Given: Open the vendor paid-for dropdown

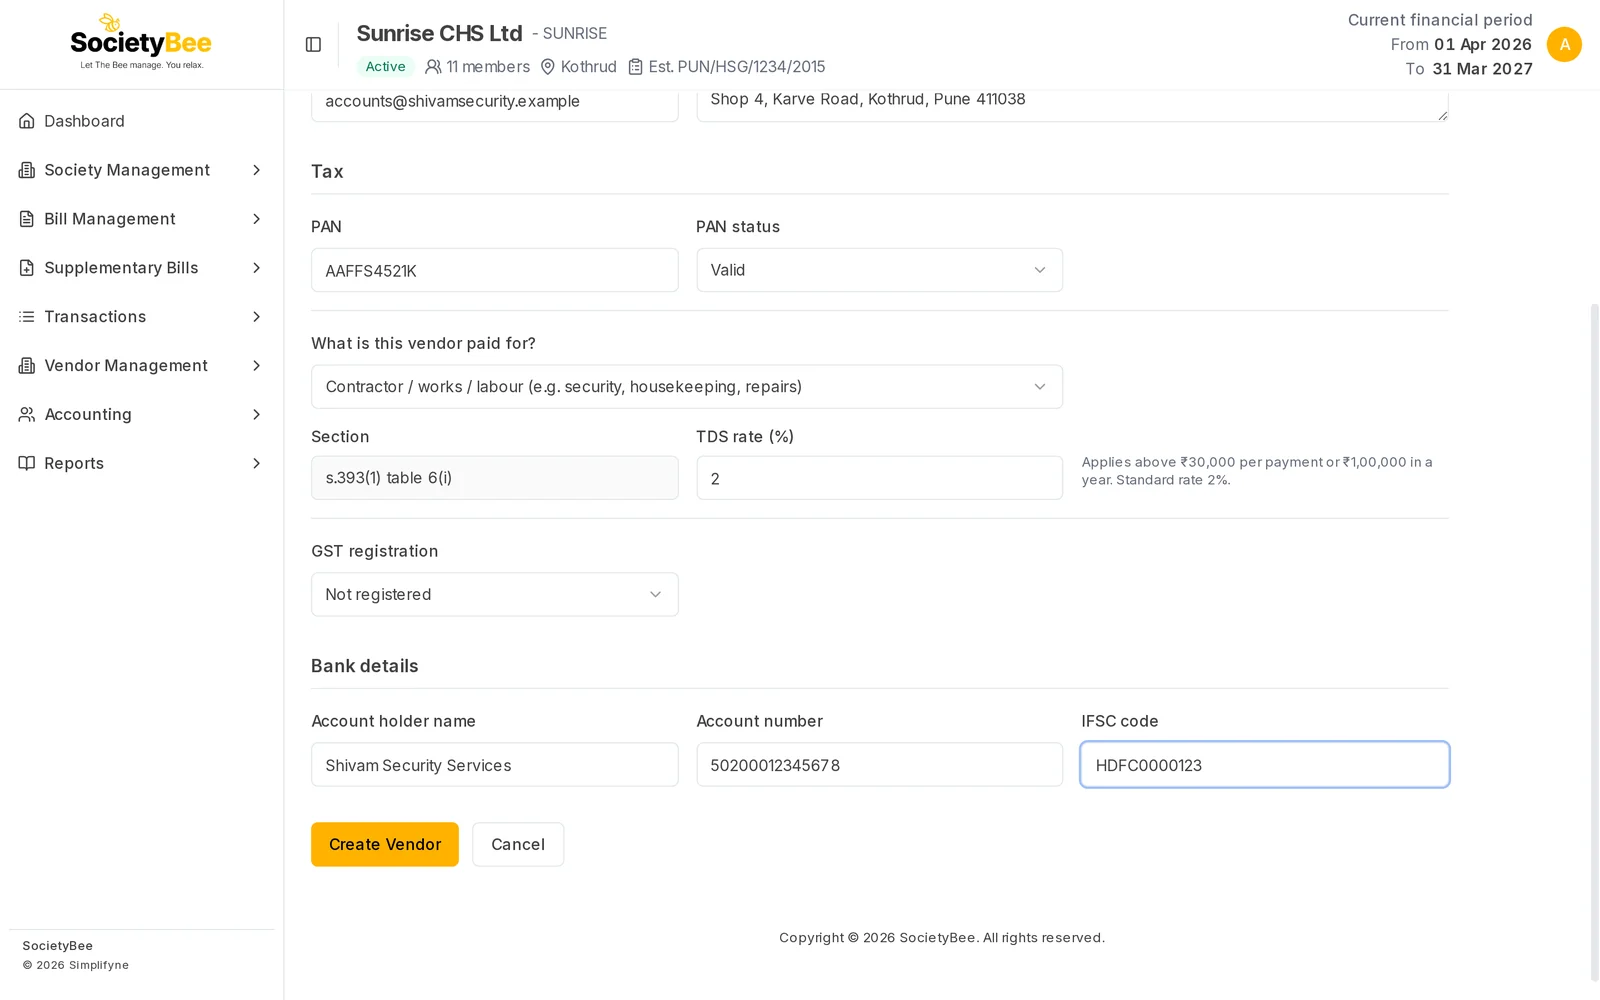Looking at the screenshot, I should [x=687, y=387].
